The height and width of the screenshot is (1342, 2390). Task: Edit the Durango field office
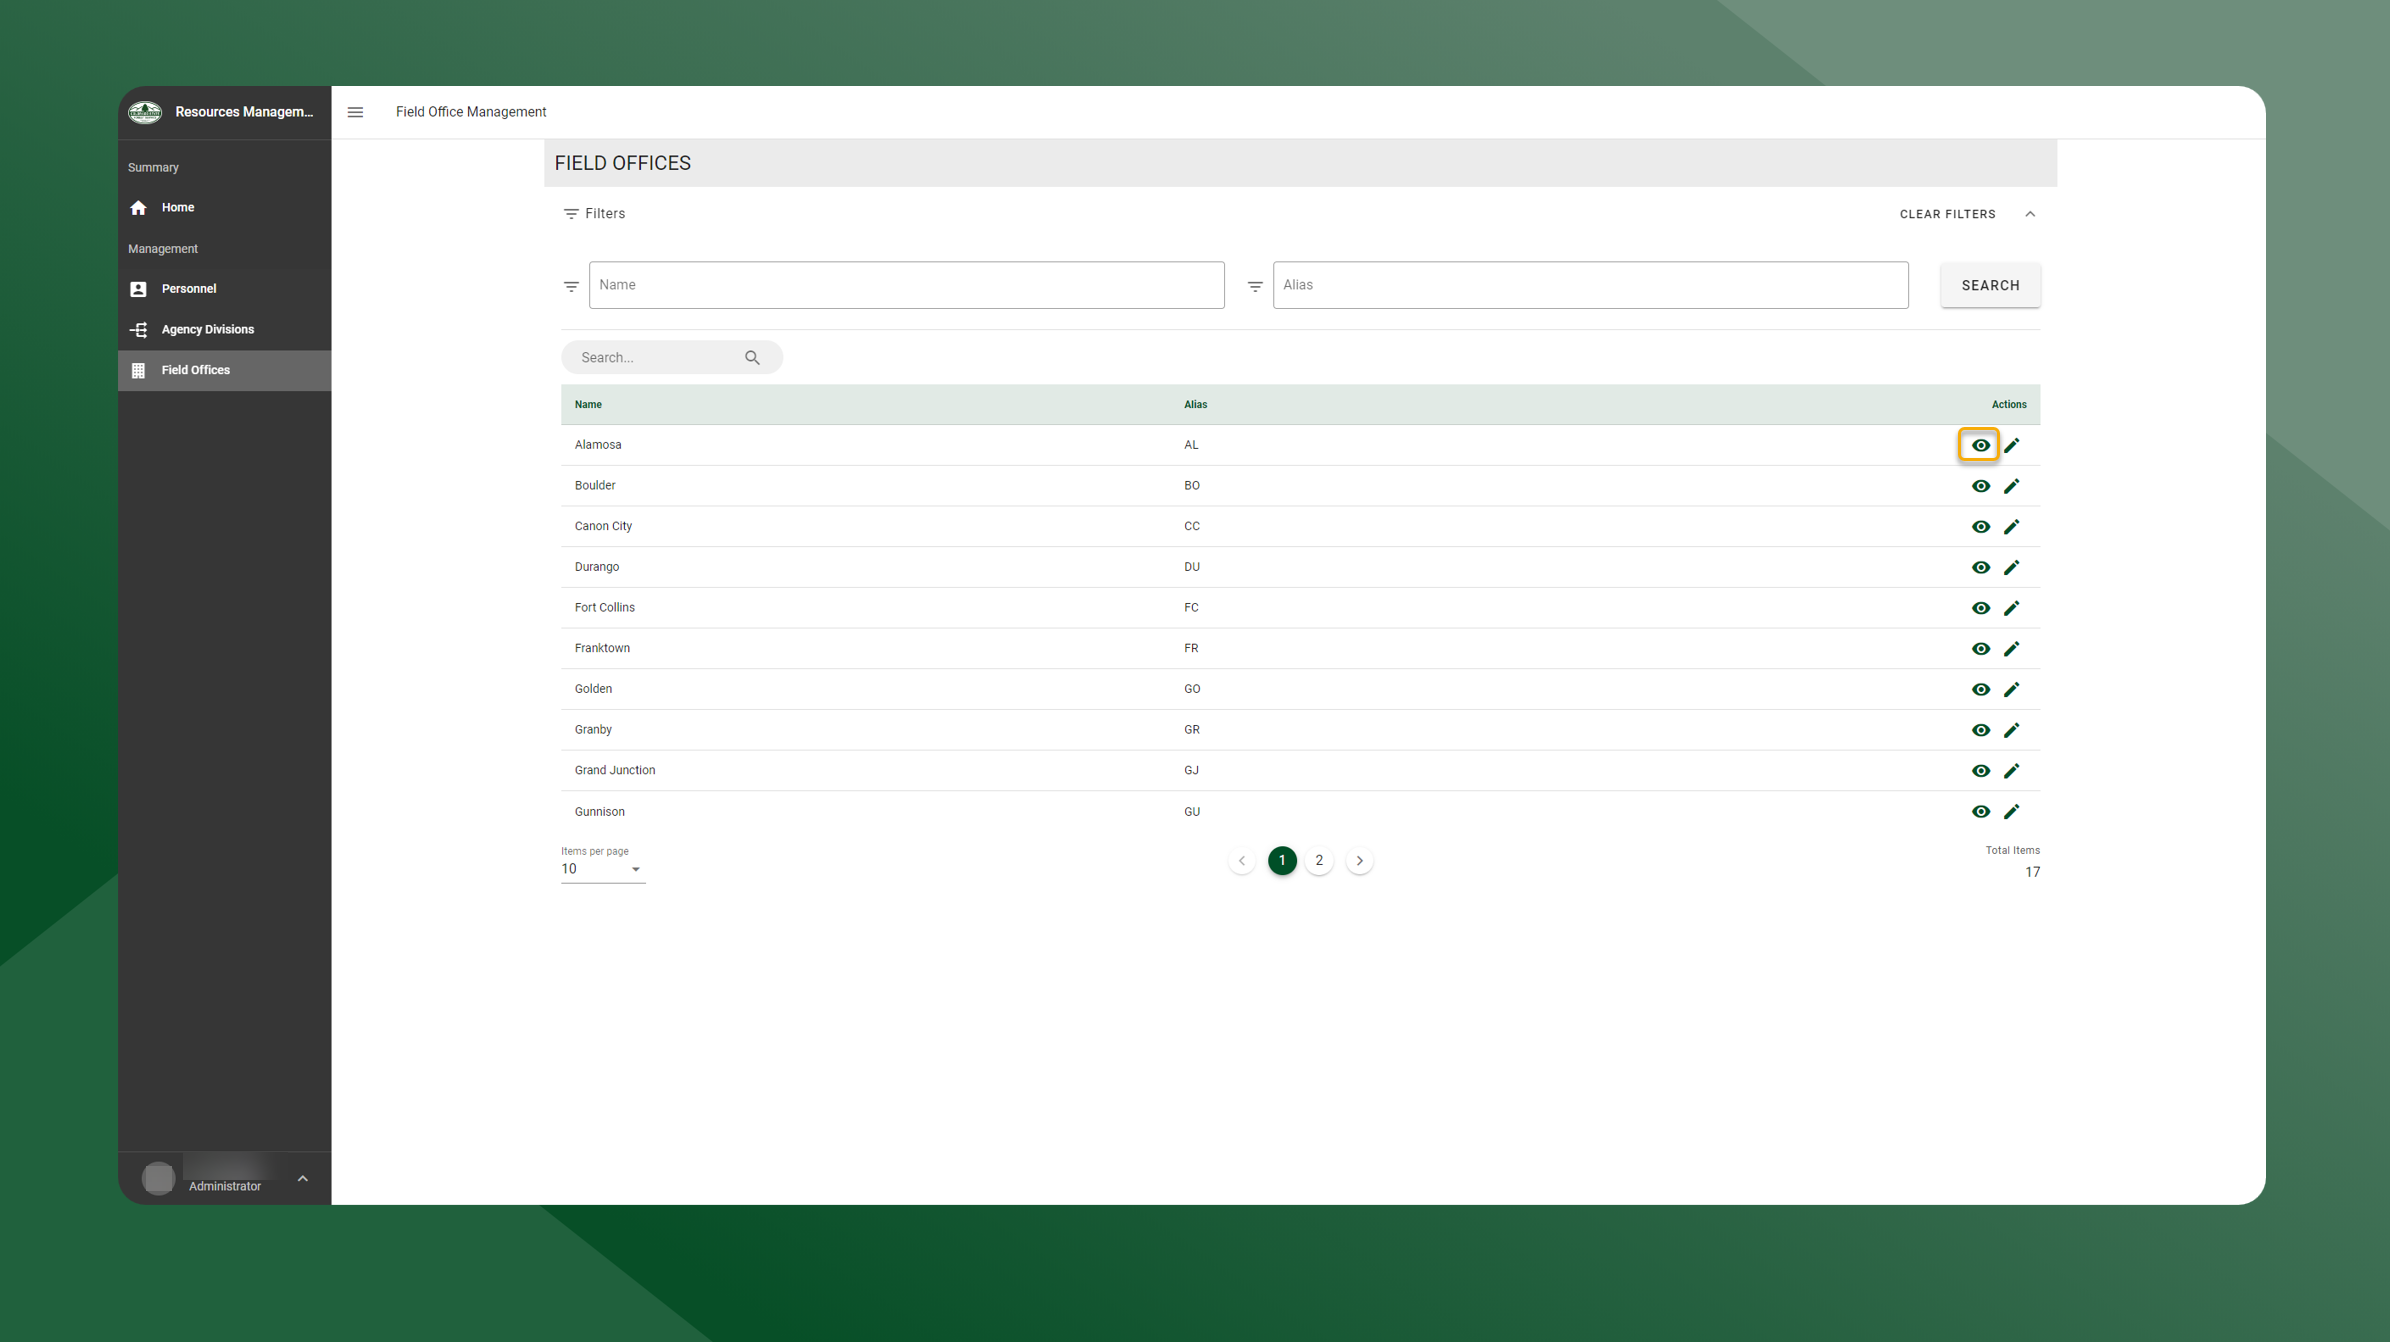2011,567
